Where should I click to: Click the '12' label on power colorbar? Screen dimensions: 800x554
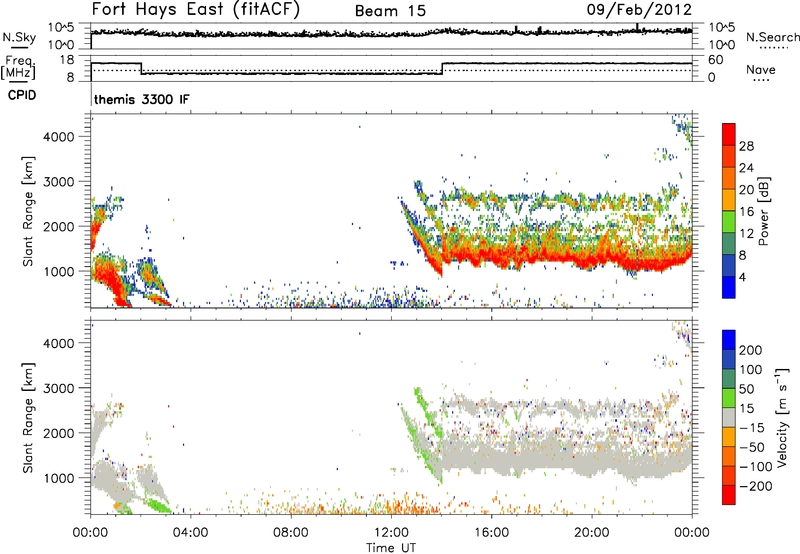tap(746, 233)
